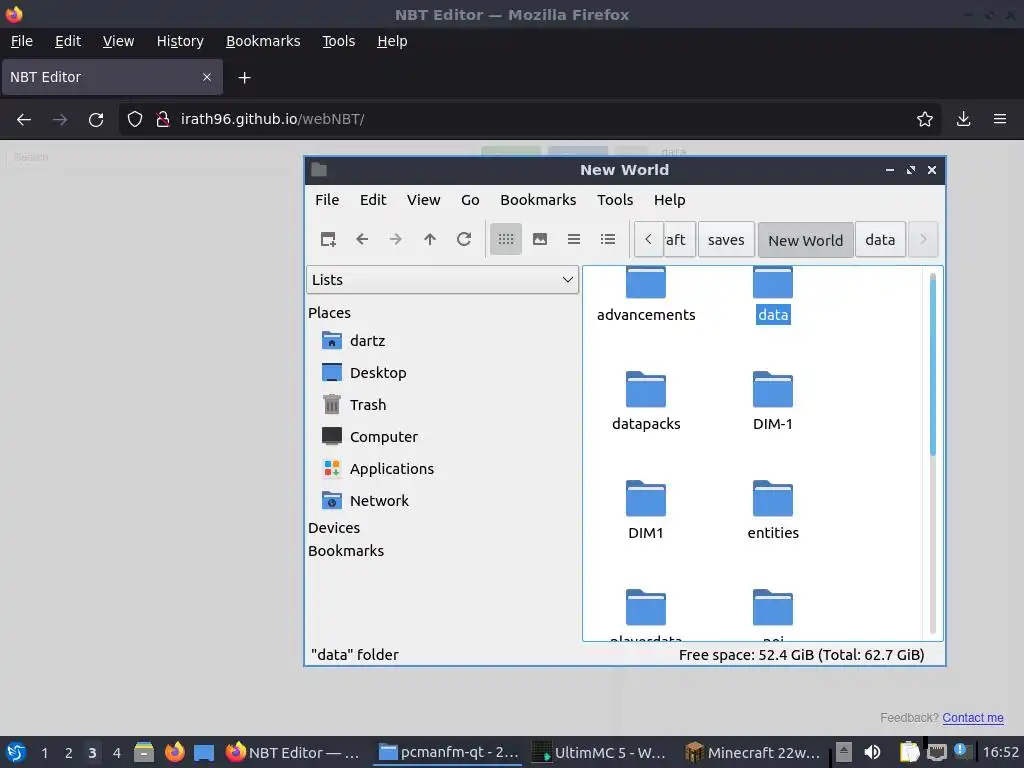Open the file manager's Tools menu
The height and width of the screenshot is (768, 1024).
[x=615, y=200]
